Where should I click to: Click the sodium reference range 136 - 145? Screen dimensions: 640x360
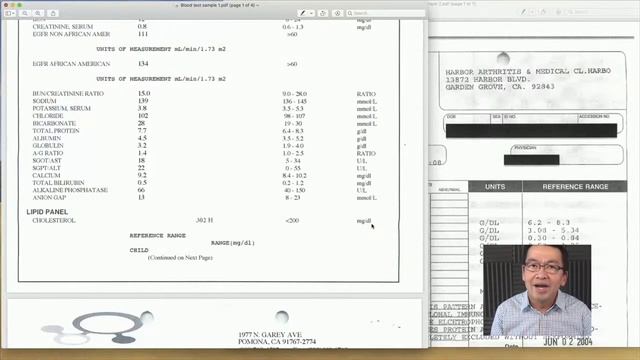294,101
